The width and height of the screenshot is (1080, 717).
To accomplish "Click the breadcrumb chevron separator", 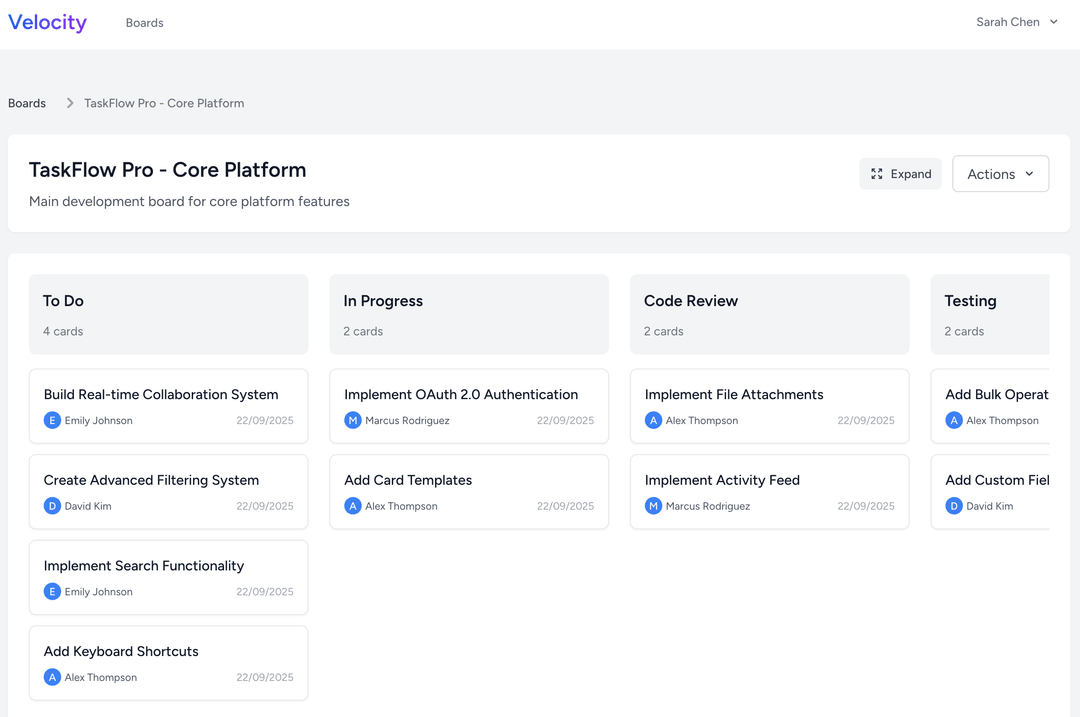I will (70, 103).
